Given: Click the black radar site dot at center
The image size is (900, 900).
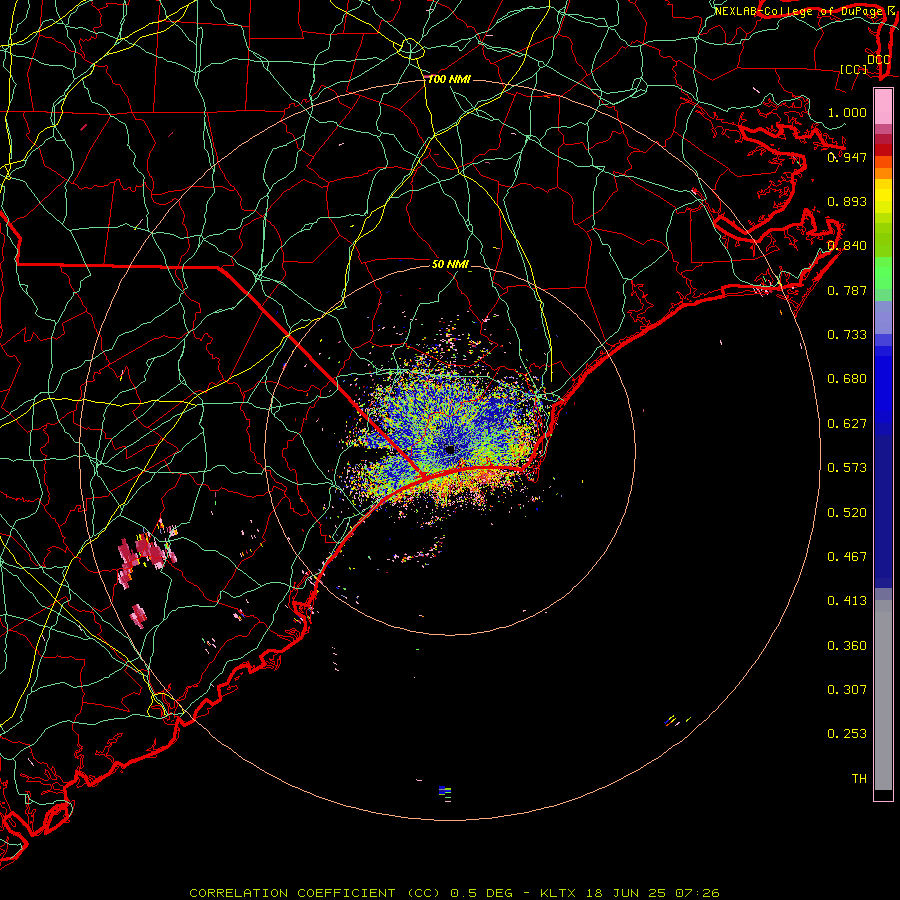Looking at the screenshot, I should [450, 450].
